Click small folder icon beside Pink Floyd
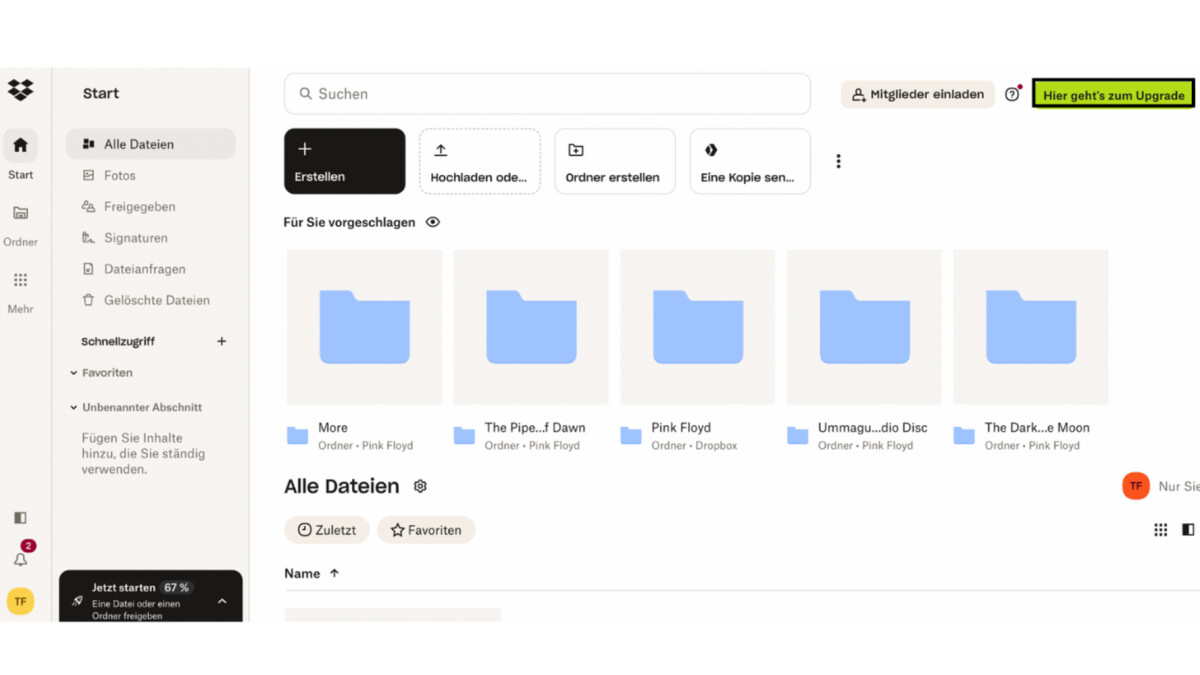The height and width of the screenshot is (675, 1200). (630, 435)
